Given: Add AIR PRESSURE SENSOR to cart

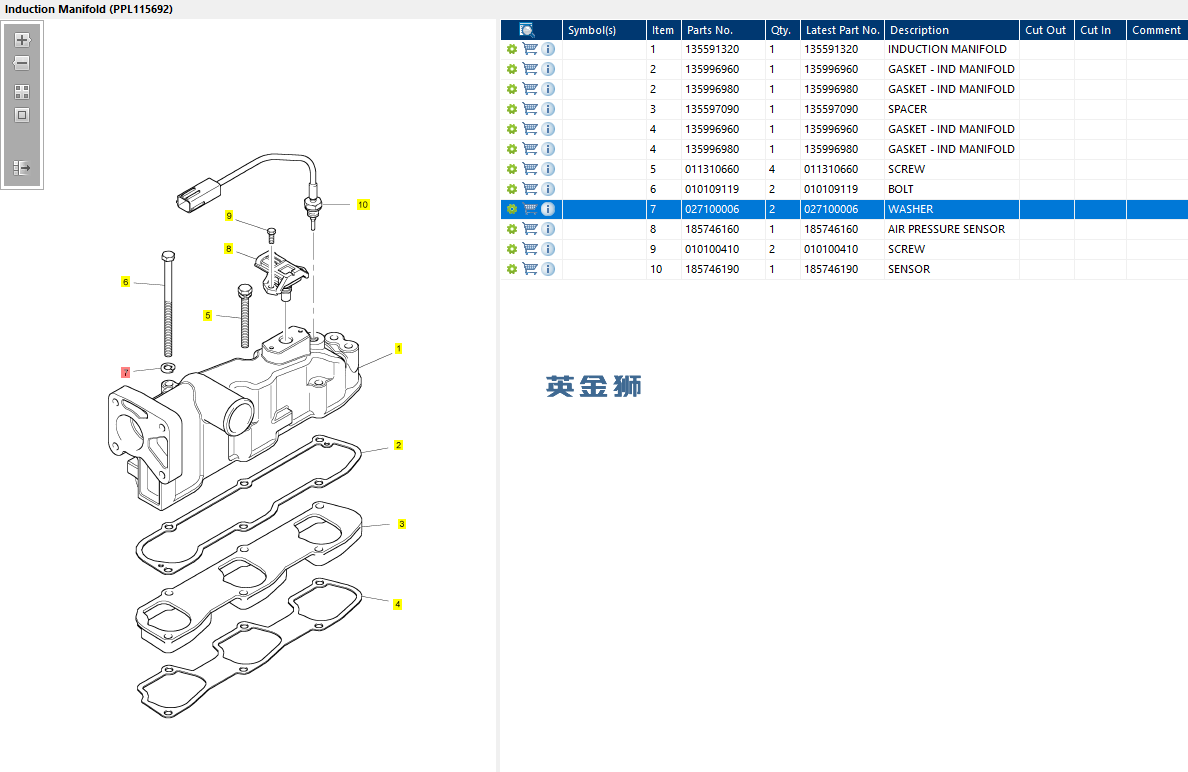Looking at the screenshot, I should [x=530, y=229].
